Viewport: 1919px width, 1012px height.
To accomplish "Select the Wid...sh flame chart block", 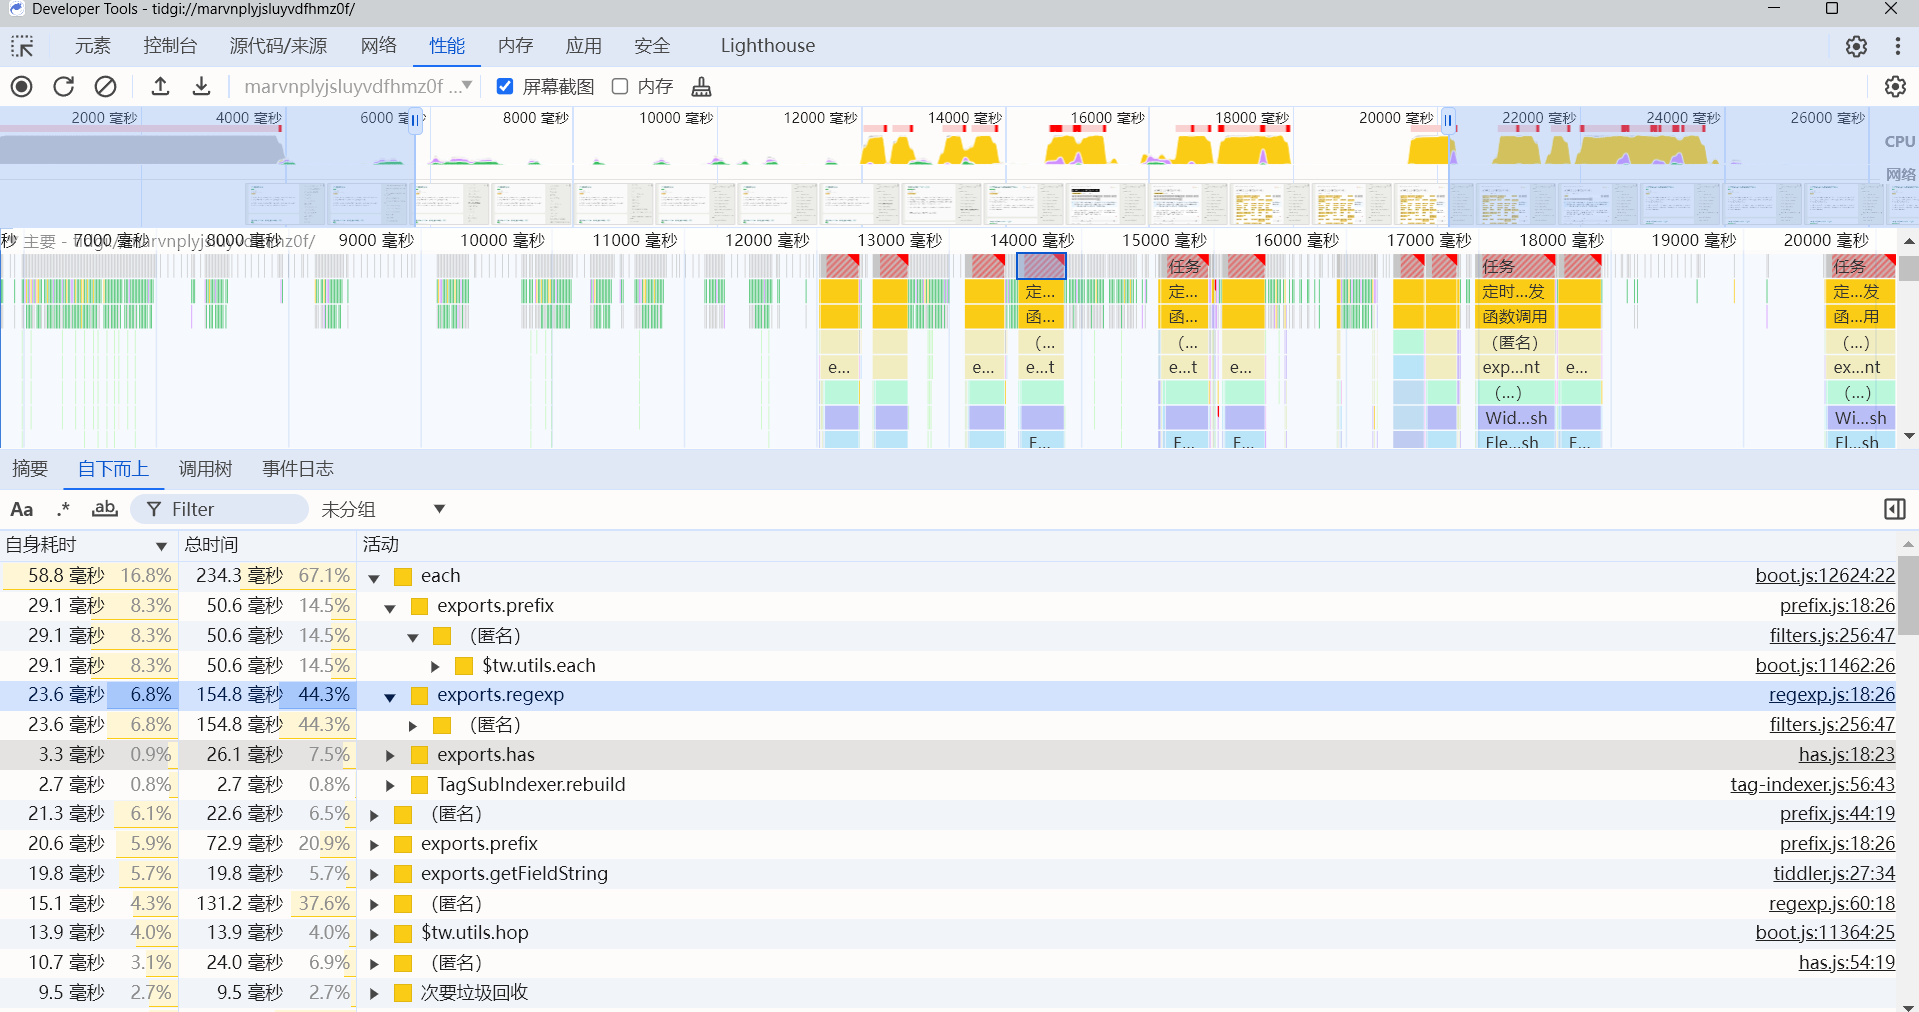I will tap(1516, 418).
